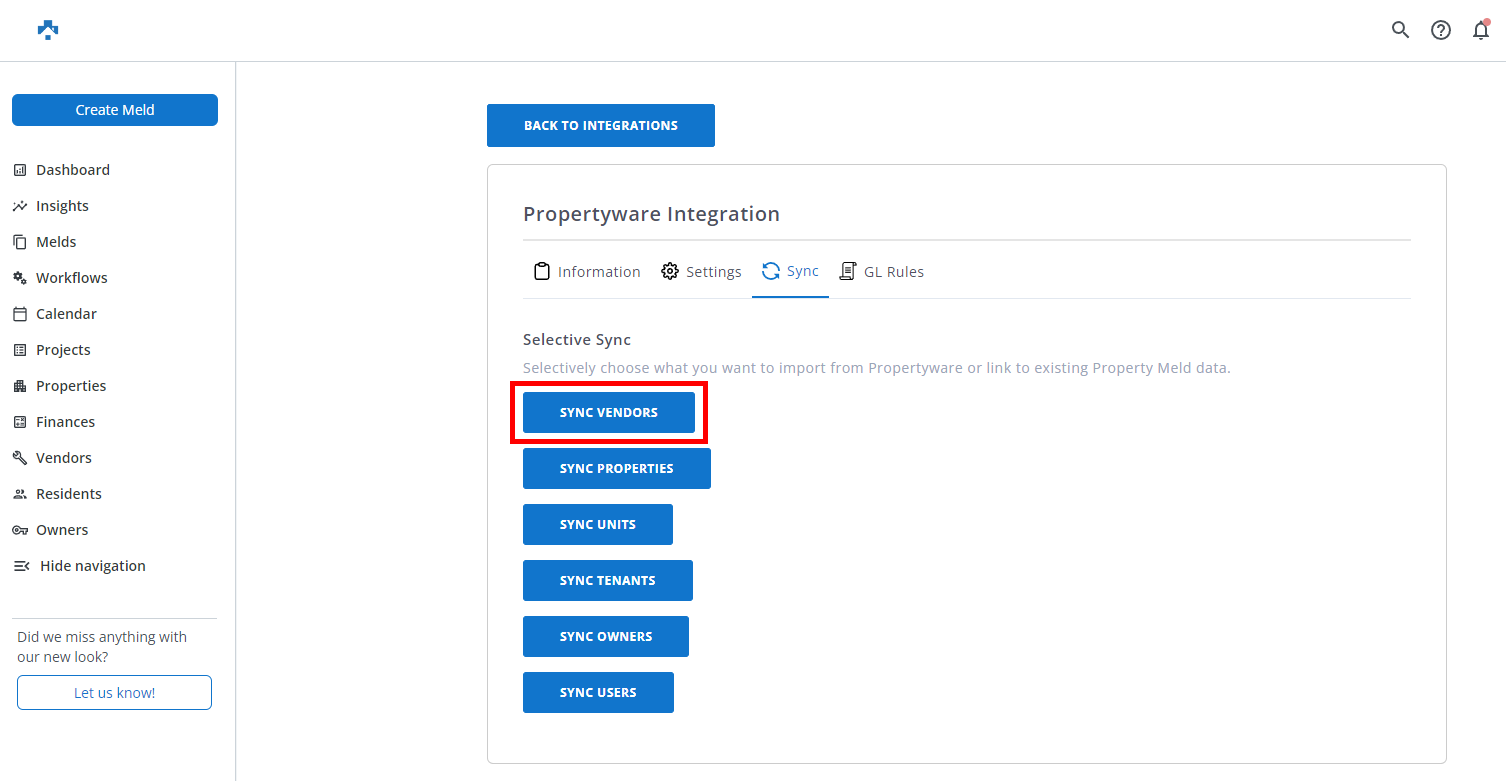The image size is (1506, 781).
Task: Click the Vendors wrench icon
Action: tap(20, 458)
